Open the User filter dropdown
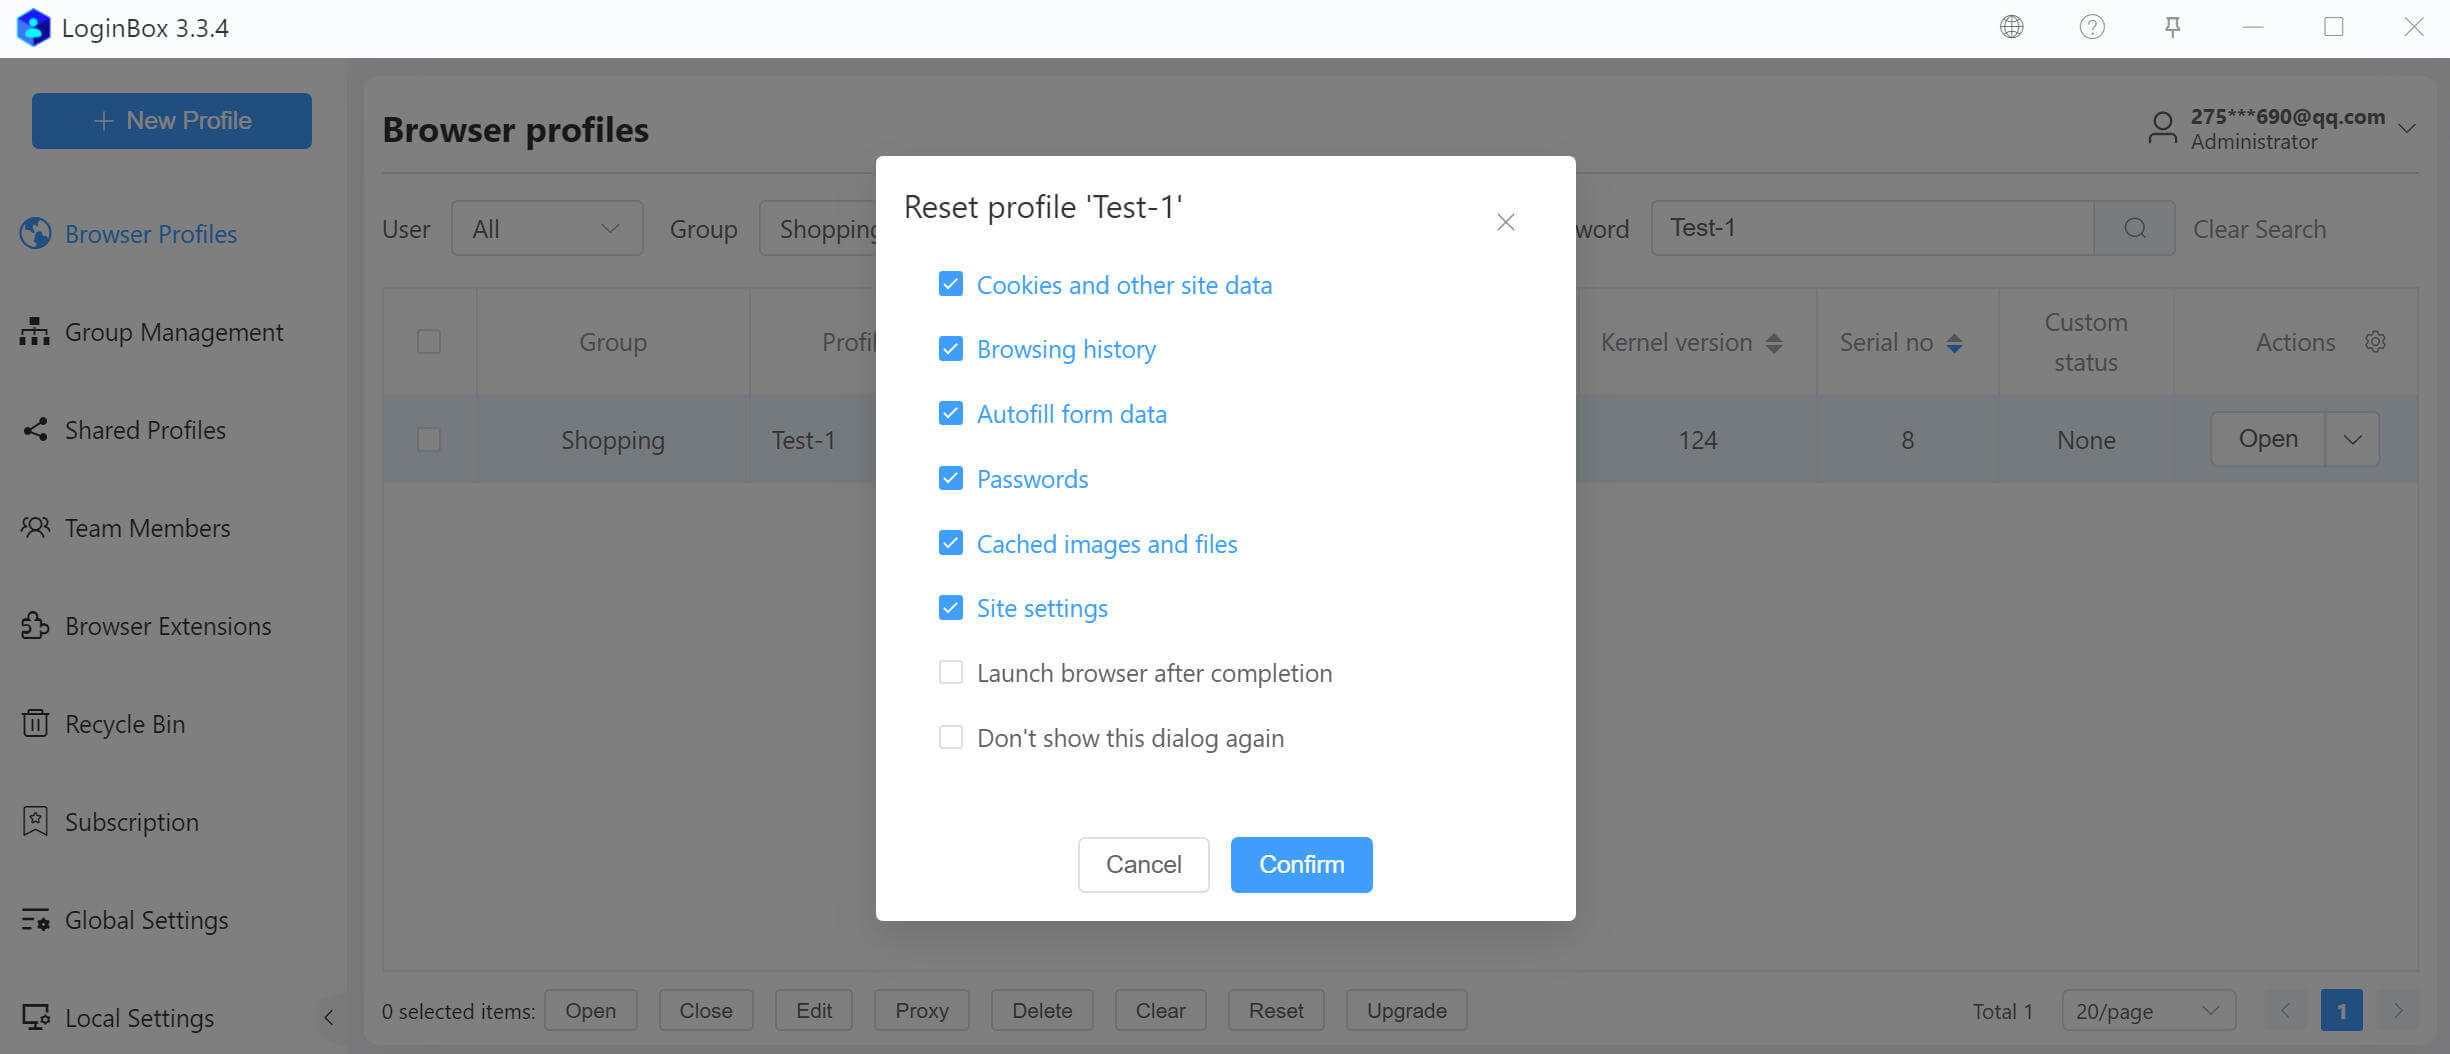 [x=546, y=229]
